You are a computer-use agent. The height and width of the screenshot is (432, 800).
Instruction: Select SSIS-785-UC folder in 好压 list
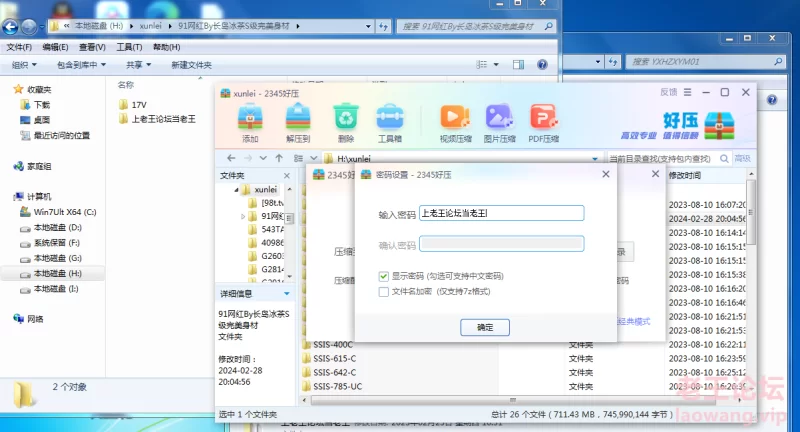point(332,387)
